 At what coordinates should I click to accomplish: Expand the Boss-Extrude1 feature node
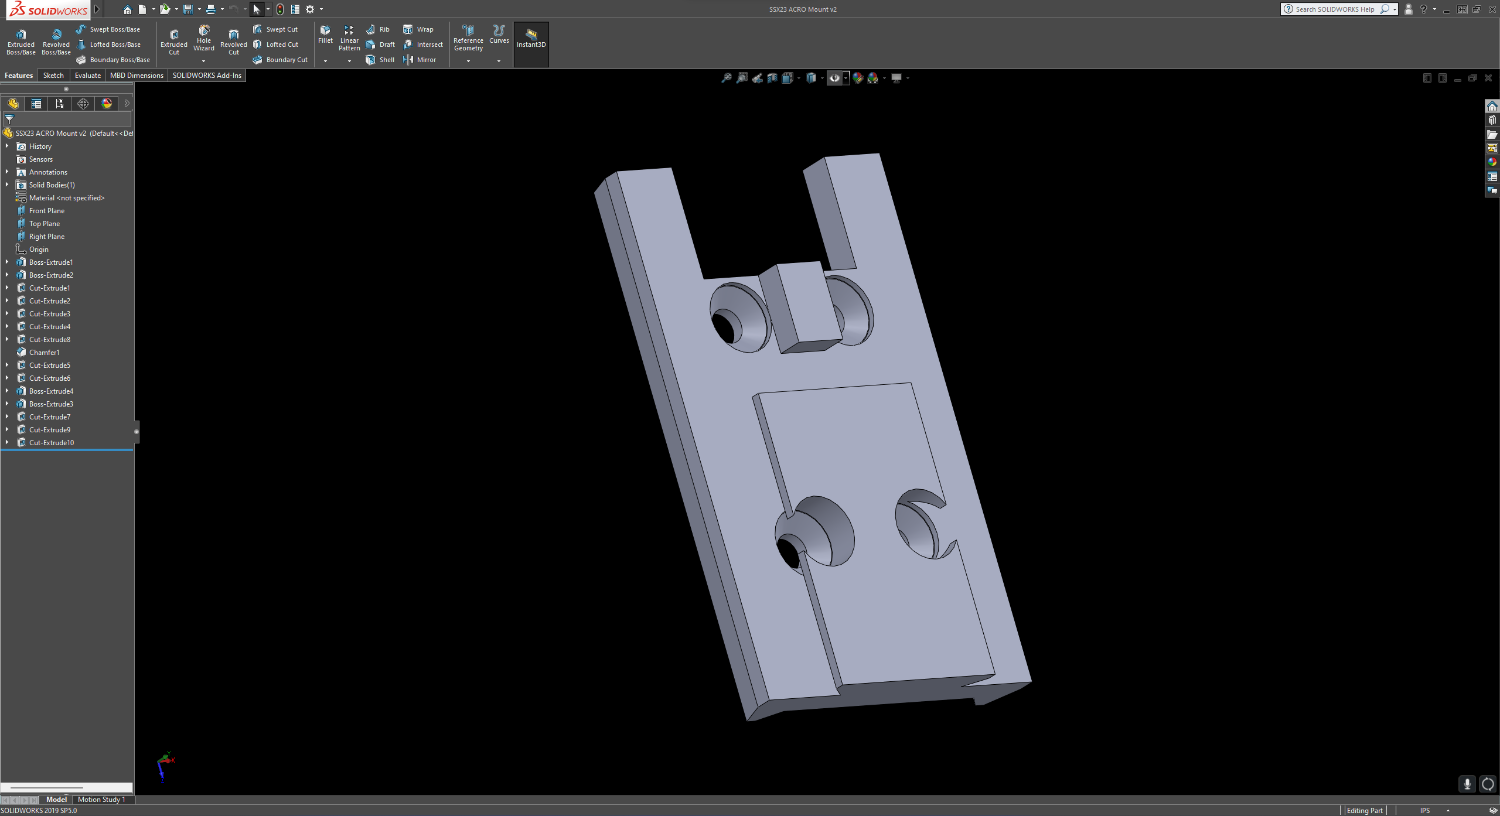7,262
